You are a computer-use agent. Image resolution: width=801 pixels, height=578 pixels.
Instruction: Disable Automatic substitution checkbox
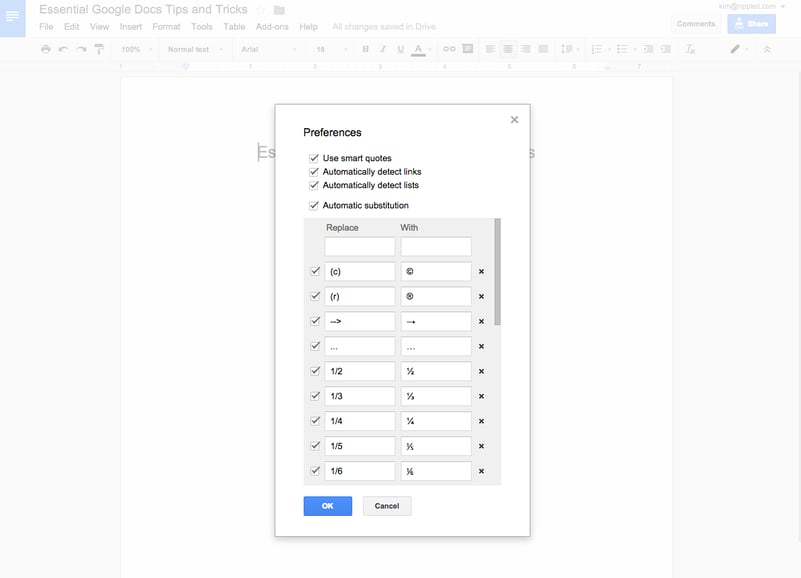pos(314,205)
